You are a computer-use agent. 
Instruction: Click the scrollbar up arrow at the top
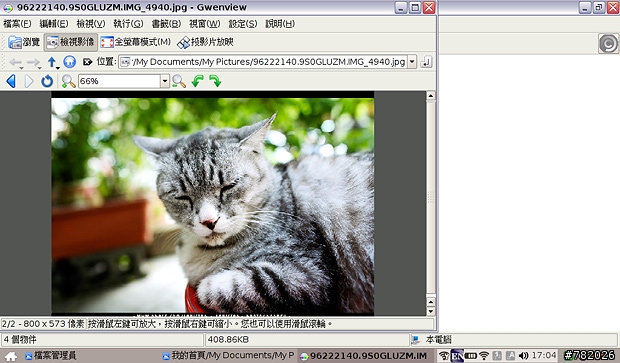click(431, 95)
